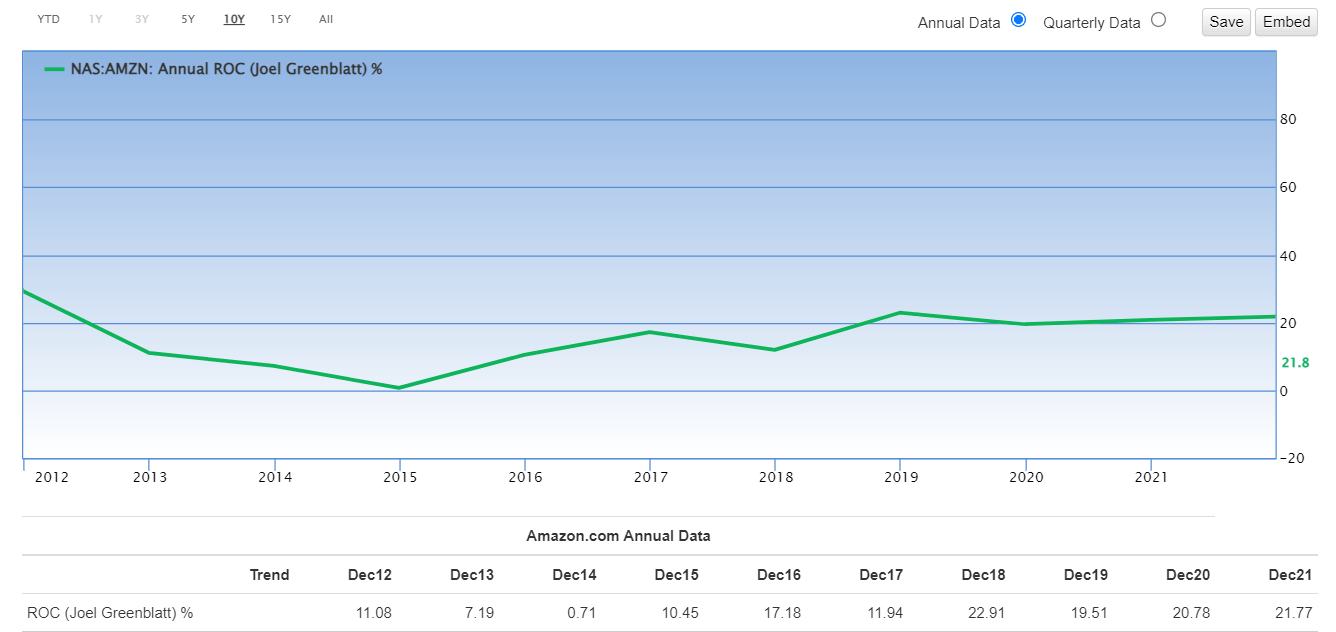Click the 2014 x-axis label

pyautogui.click(x=274, y=477)
